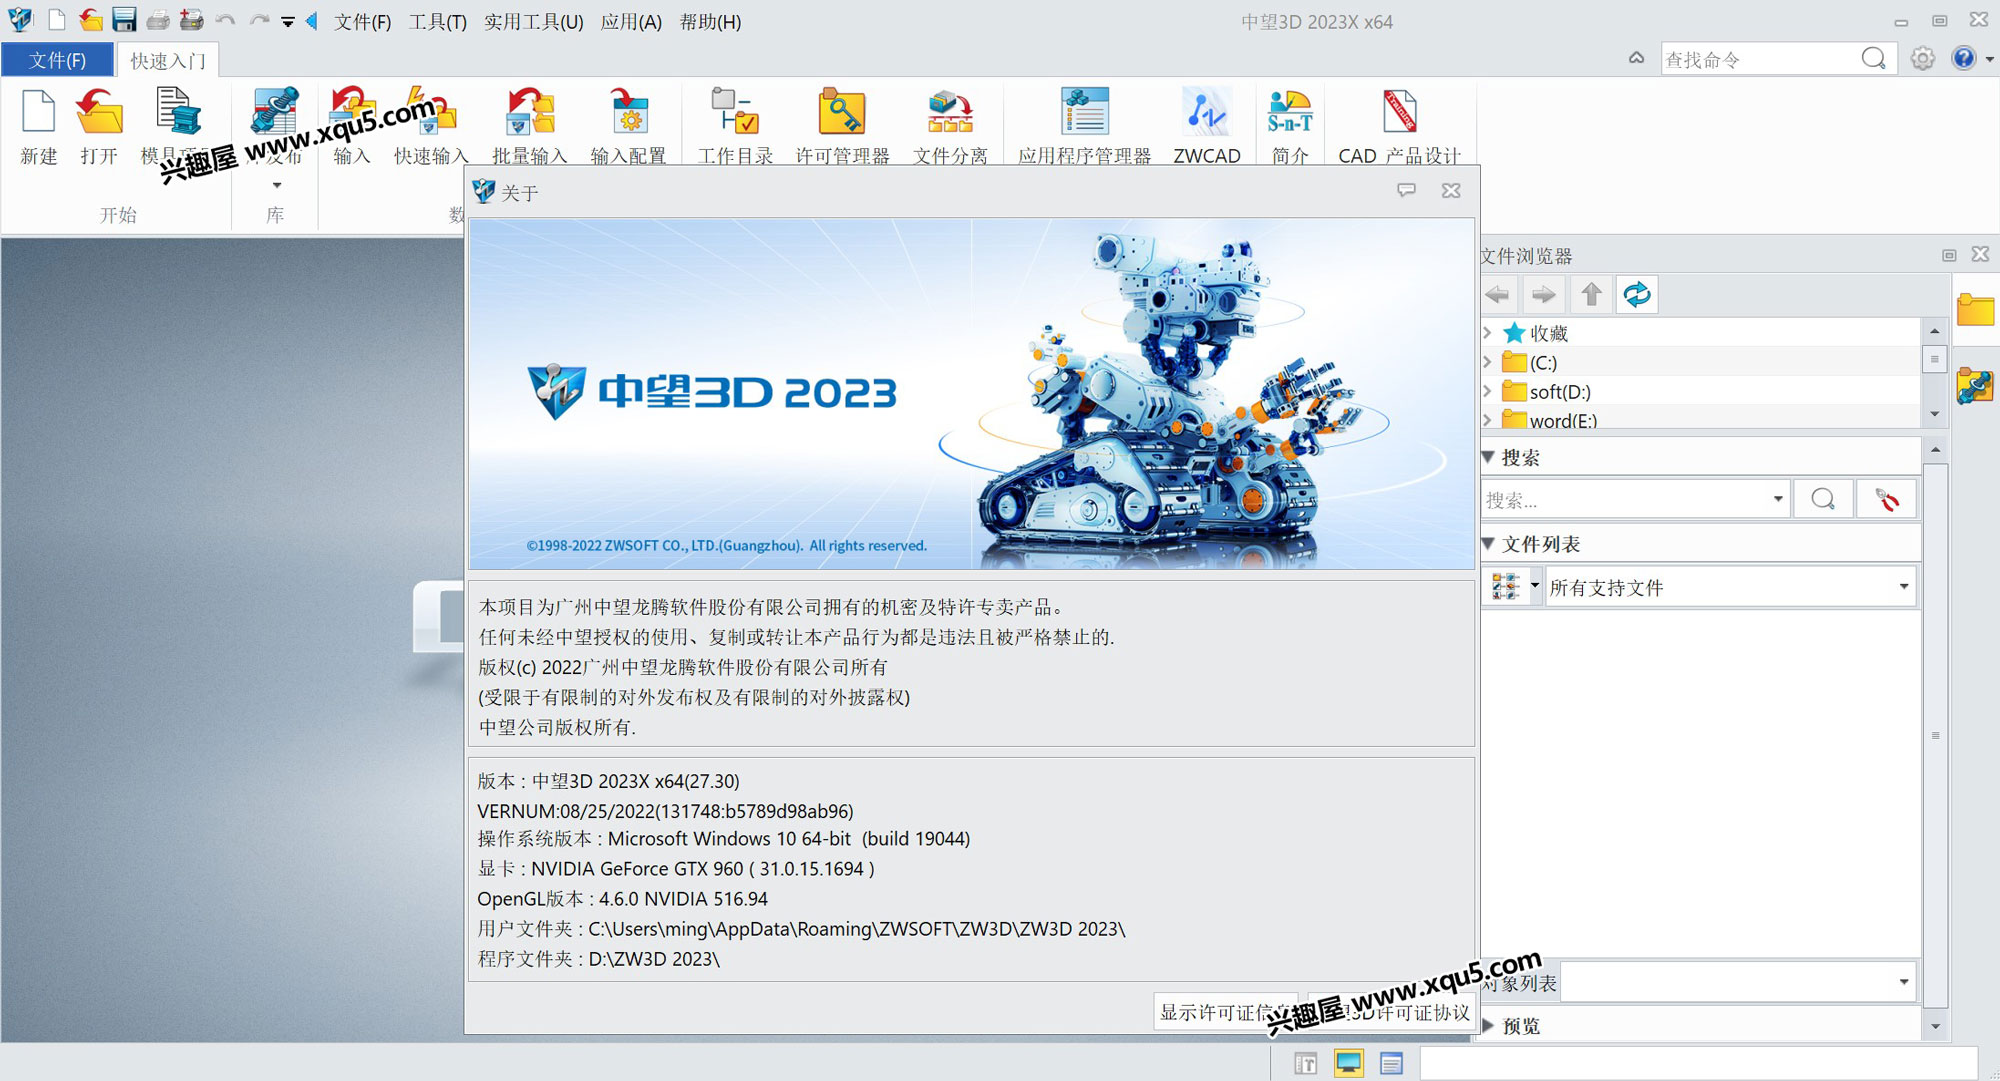The width and height of the screenshot is (2000, 1081).
Task: Open 输入配置 (Import Settings) from ribbon
Action: 628,126
